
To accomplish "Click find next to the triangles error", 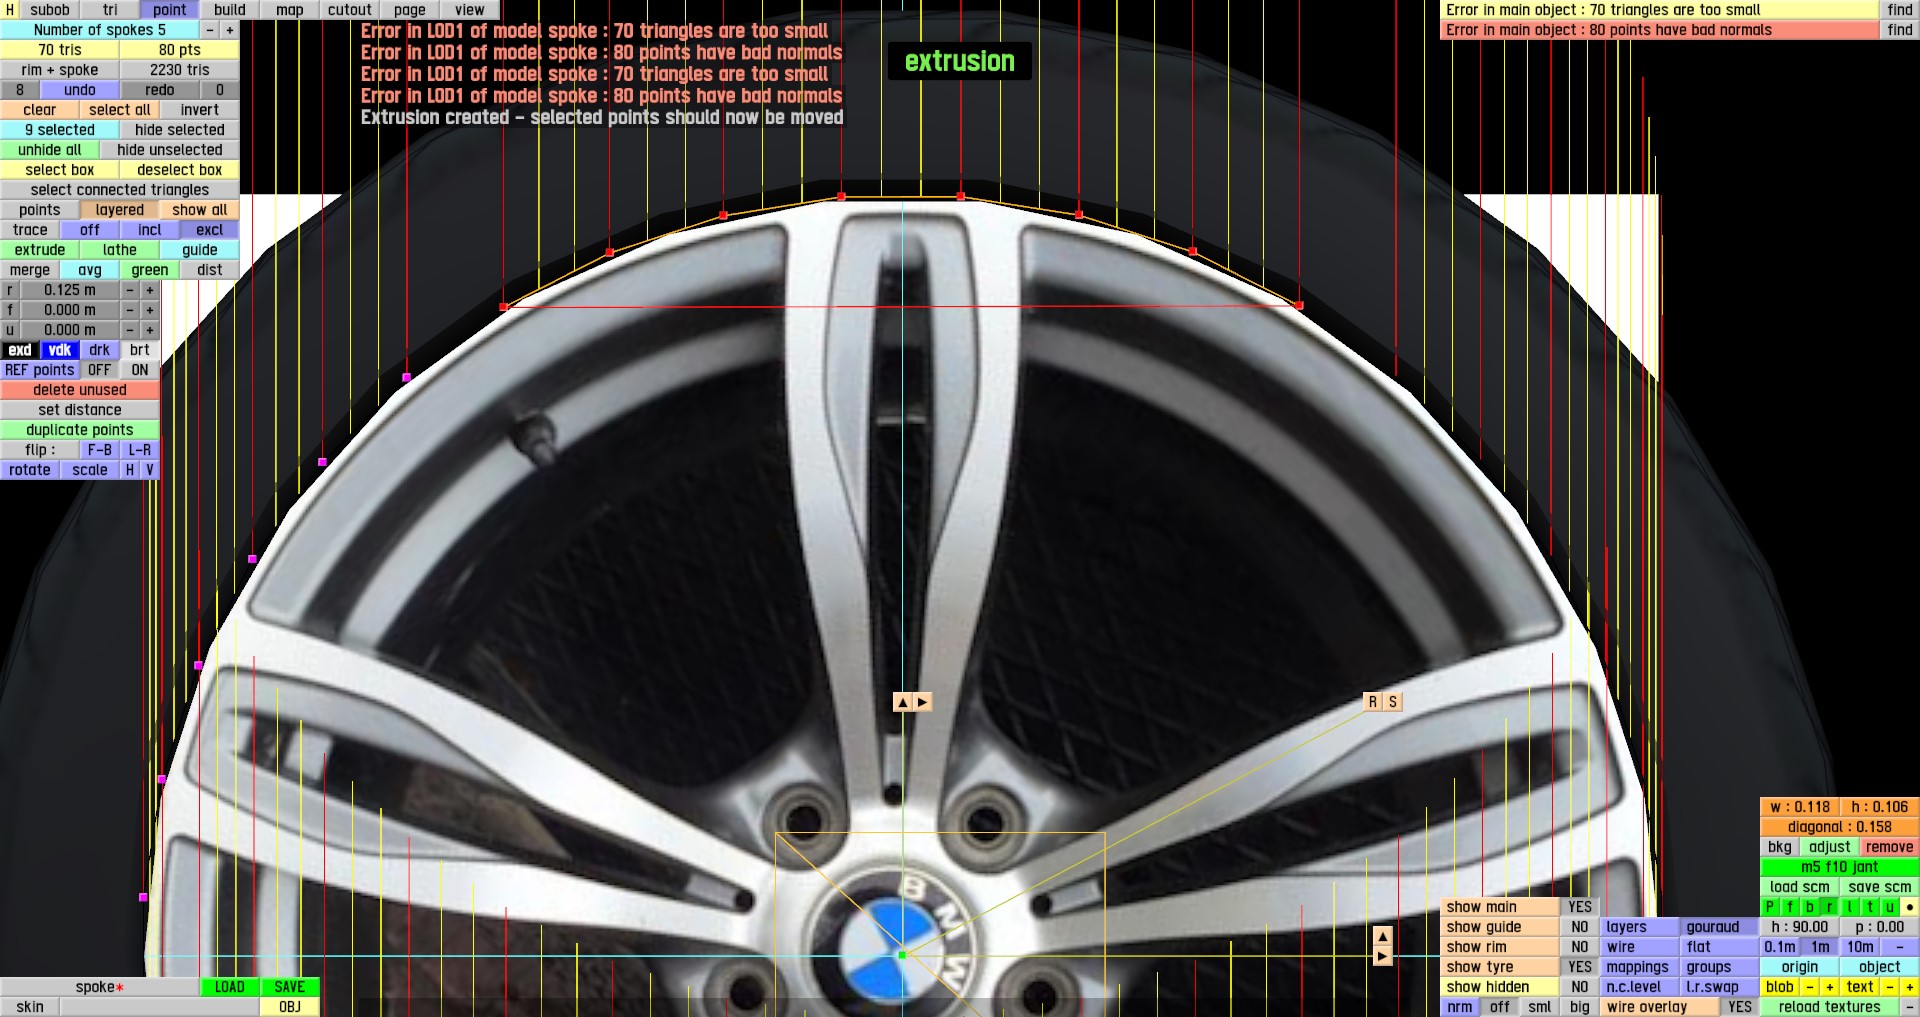I will click(x=1900, y=10).
